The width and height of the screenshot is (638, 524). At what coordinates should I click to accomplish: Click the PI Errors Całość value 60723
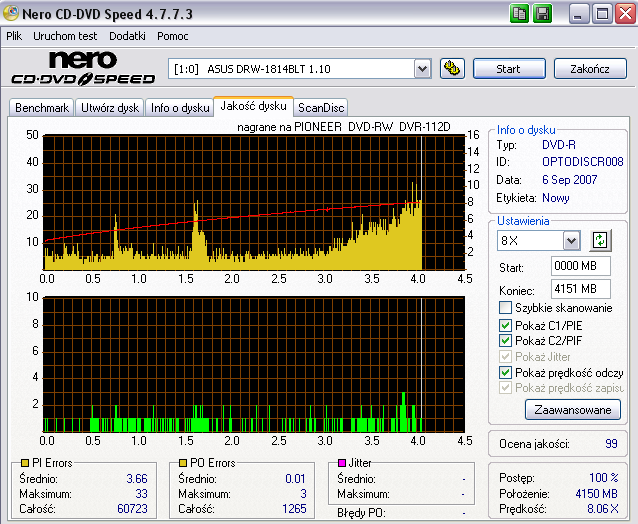(x=132, y=509)
